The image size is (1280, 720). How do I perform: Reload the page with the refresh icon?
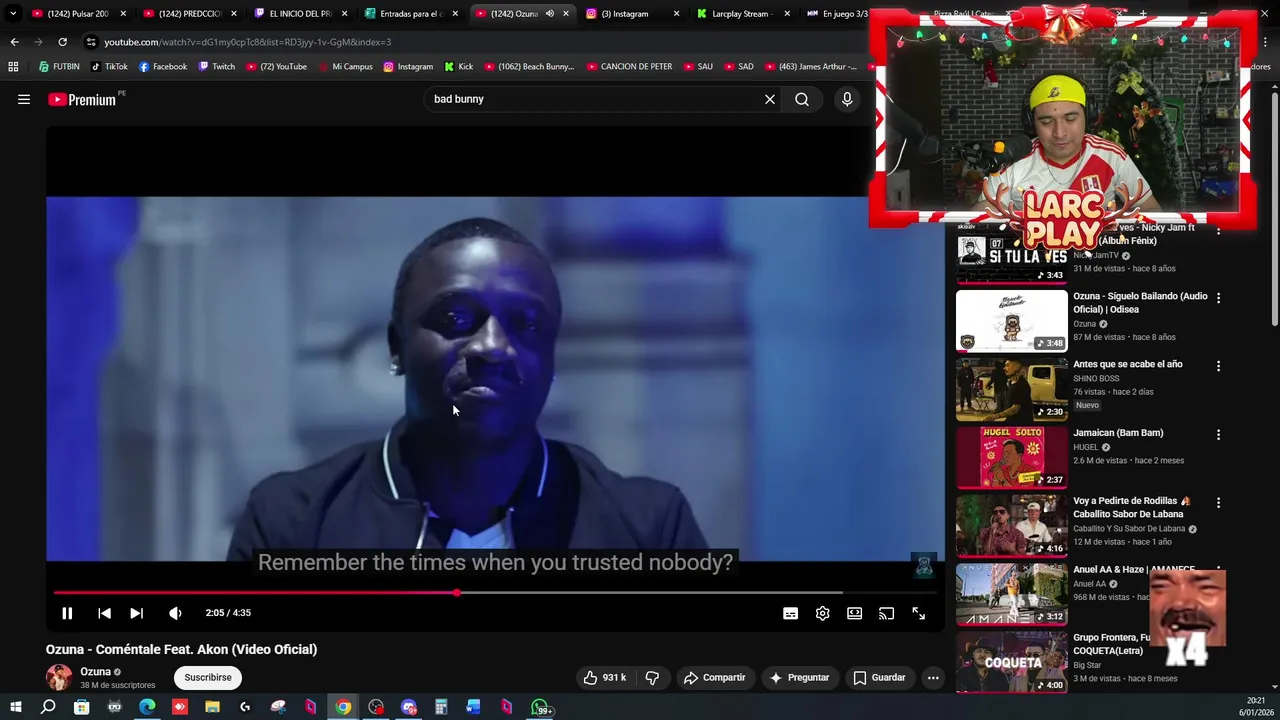pyautogui.click(x=62, y=42)
